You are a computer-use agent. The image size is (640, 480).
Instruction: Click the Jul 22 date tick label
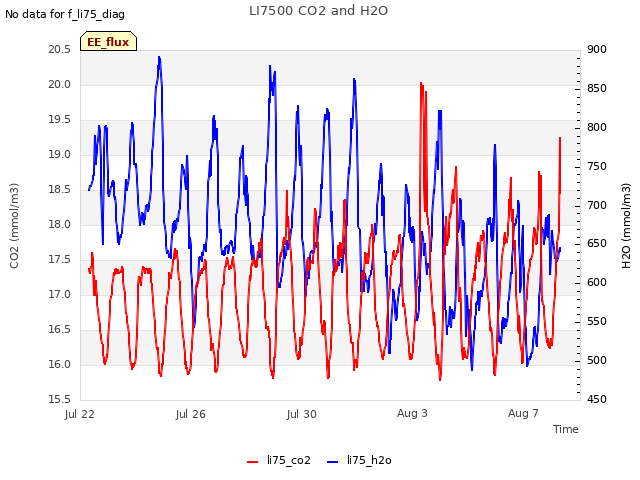80,414
